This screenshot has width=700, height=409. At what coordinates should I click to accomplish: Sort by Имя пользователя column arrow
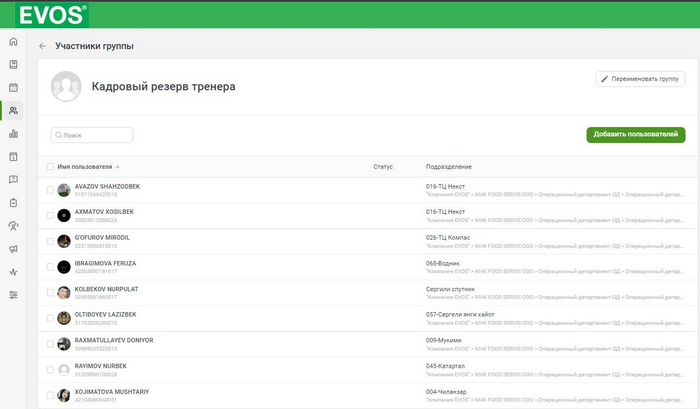[x=117, y=166]
